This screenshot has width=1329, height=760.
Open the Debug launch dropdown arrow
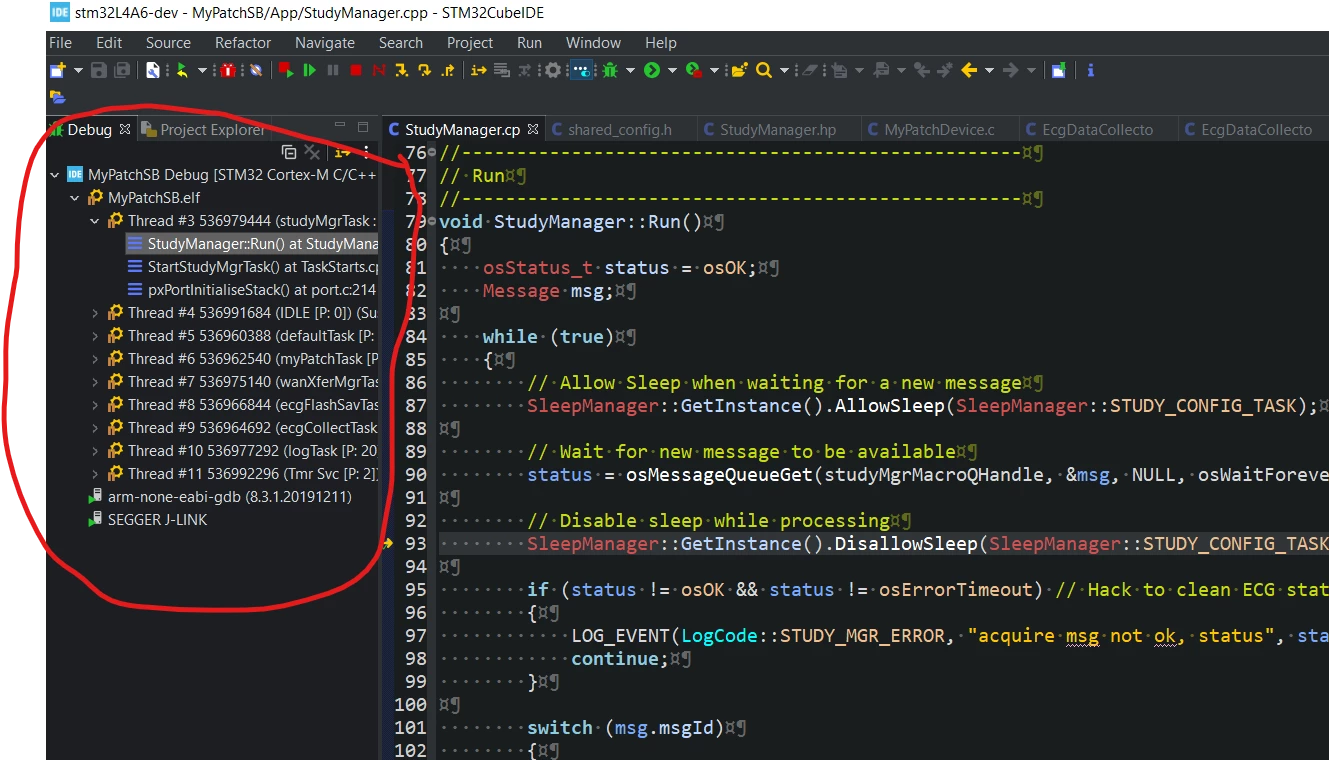pos(630,70)
